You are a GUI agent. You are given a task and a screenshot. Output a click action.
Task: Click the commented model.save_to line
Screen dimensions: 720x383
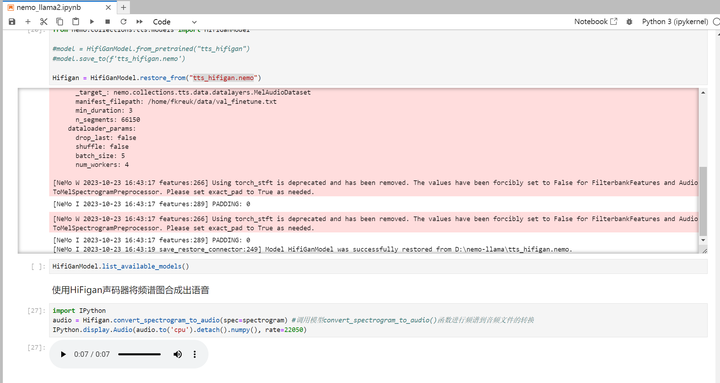[119, 58]
